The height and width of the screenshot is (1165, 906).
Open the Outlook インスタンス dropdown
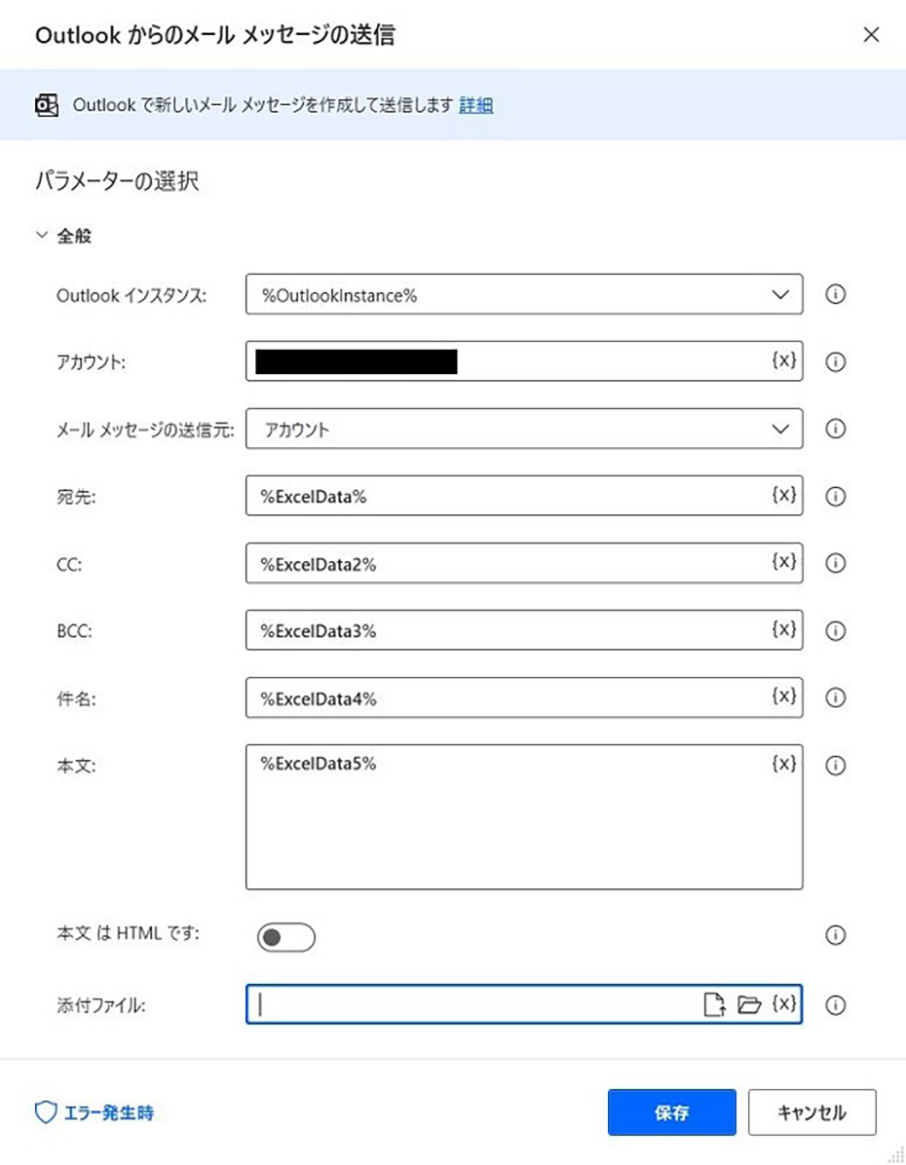pyautogui.click(x=524, y=294)
